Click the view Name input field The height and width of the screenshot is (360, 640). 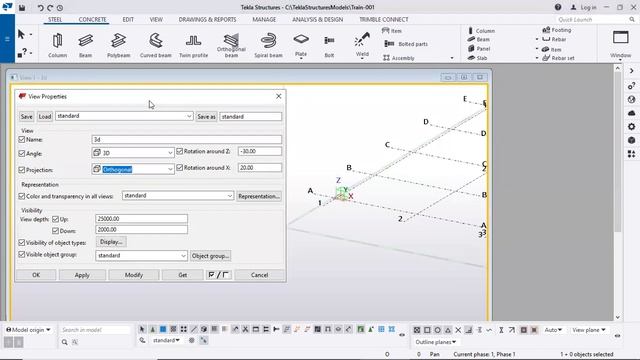click(x=187, y=140)
